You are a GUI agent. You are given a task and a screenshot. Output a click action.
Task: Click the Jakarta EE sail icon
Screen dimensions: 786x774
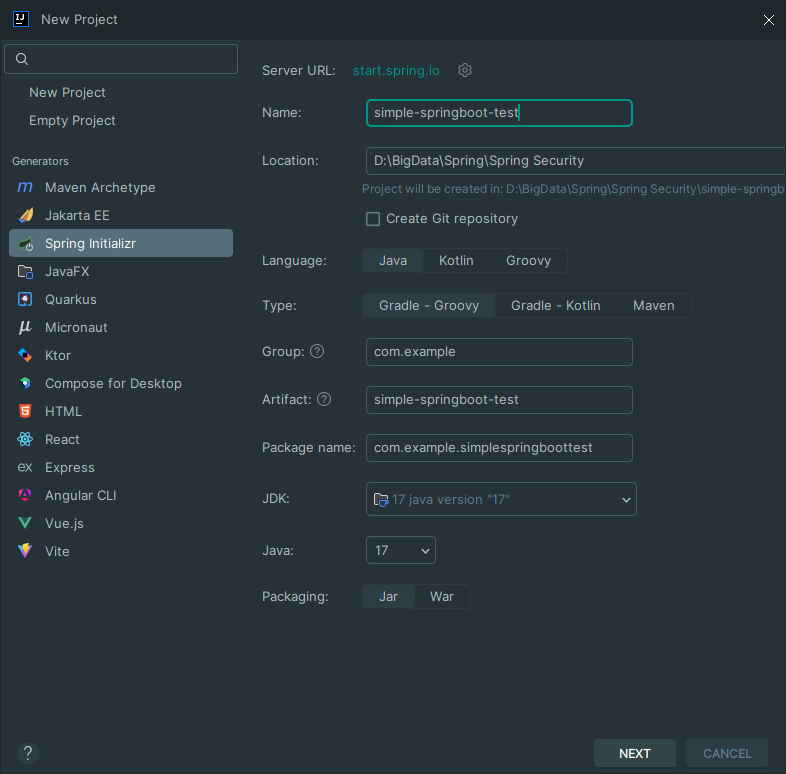[x=25, y=216]
